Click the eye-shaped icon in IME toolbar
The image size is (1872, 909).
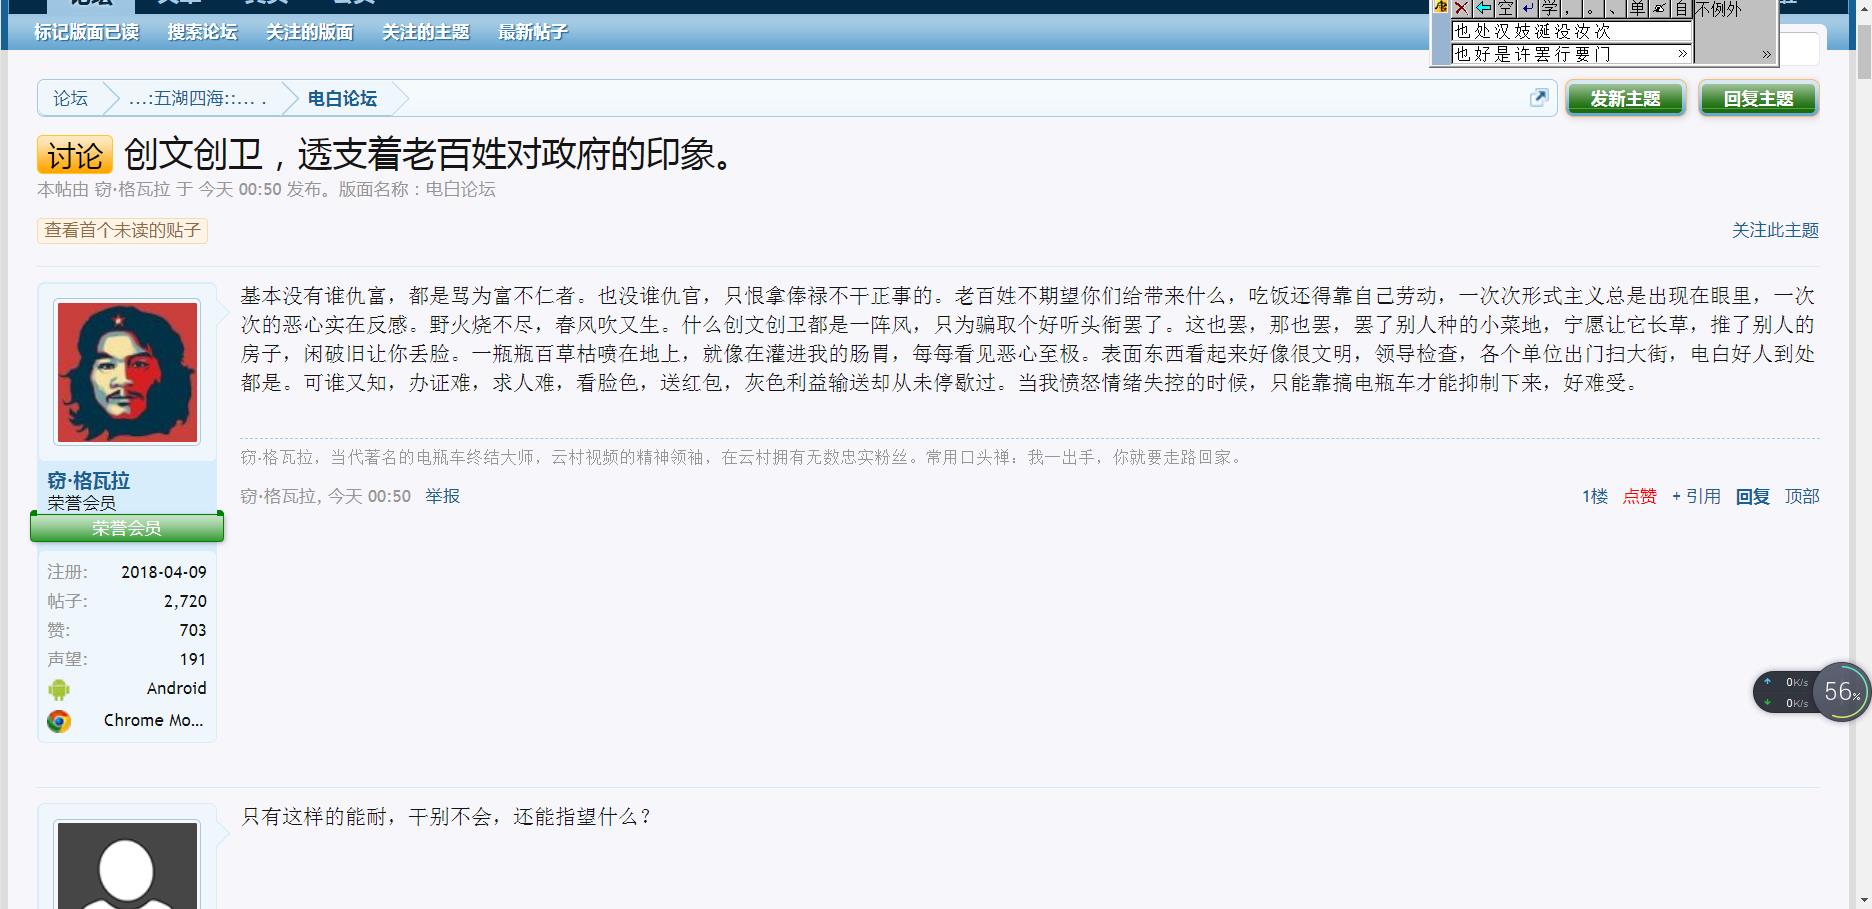coord(1659,8)
